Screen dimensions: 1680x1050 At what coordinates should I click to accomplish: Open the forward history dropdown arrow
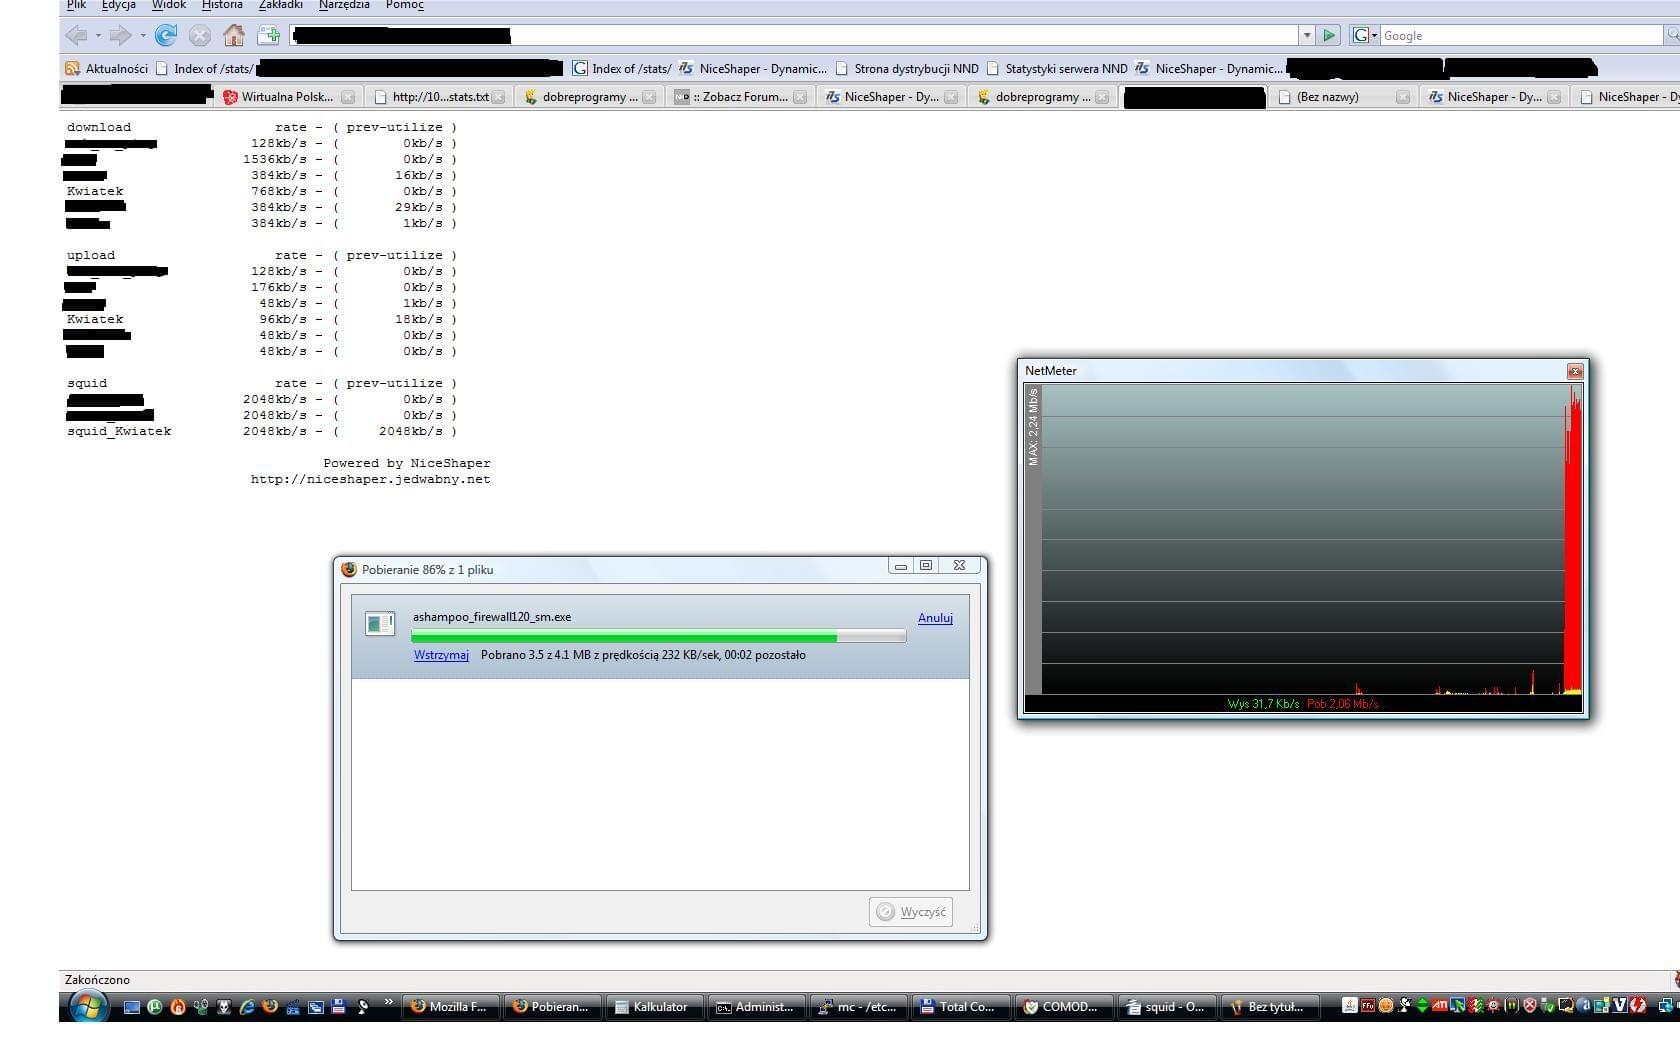tap(143, 36)
